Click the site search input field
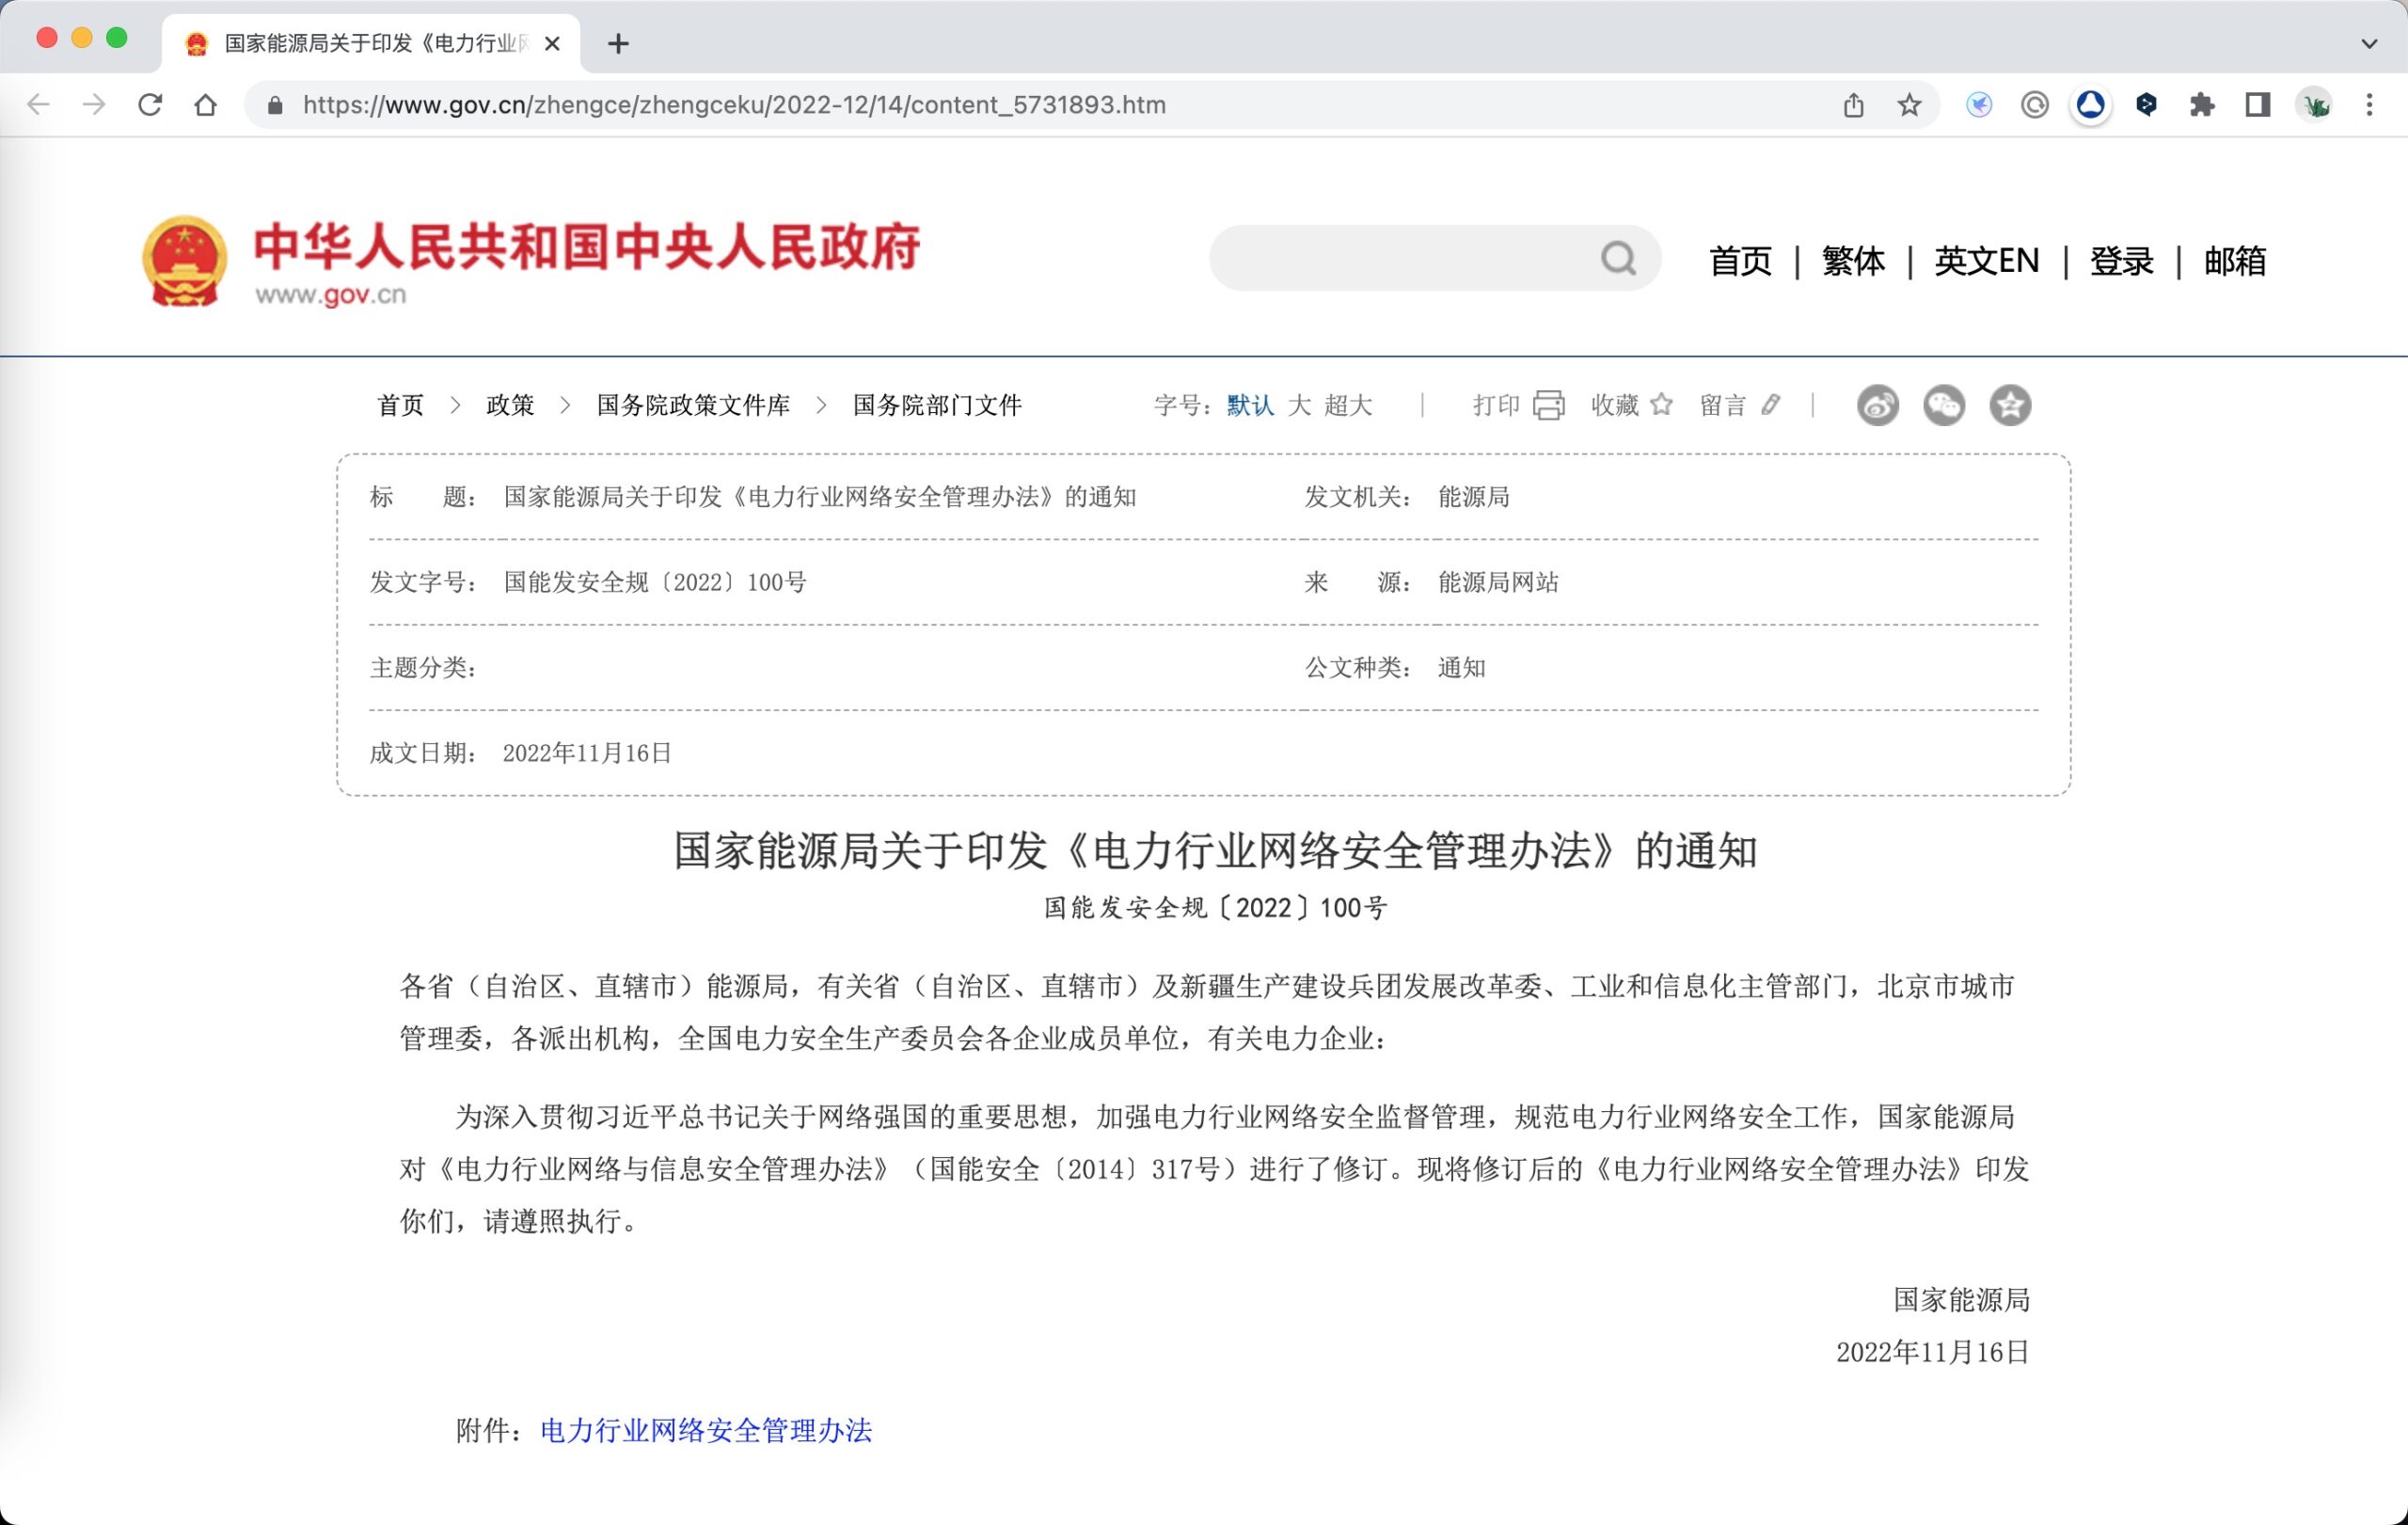The image size is (2408, 1525). [1400, 259]
